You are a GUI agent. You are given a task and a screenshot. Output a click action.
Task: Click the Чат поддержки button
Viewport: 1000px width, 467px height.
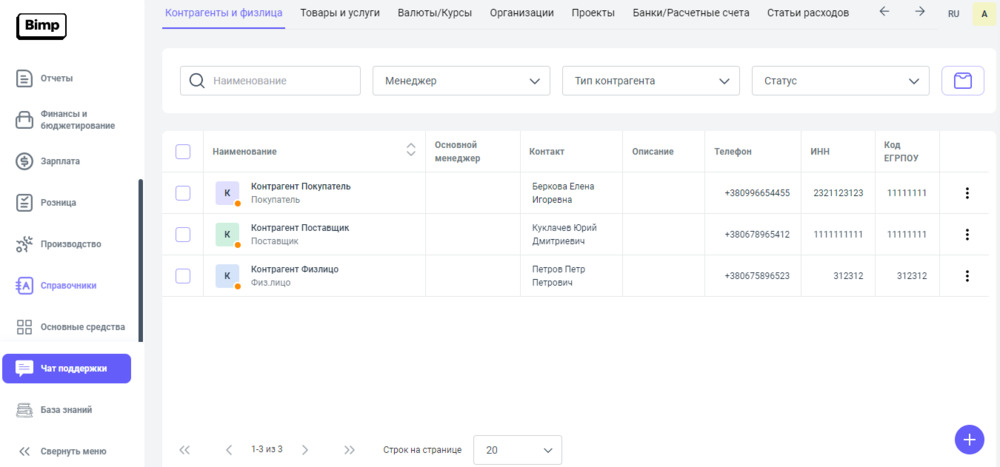(67, 368)
